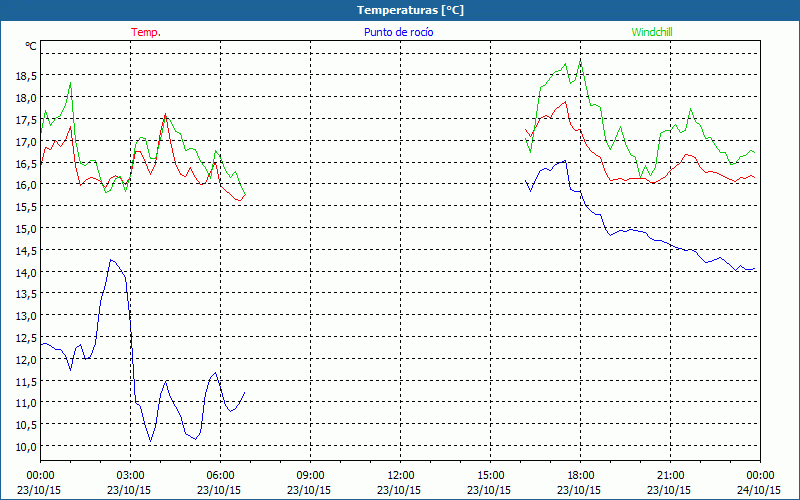
Task: Click the 11,5 y-axis value
Action: [x=26, y=382]
